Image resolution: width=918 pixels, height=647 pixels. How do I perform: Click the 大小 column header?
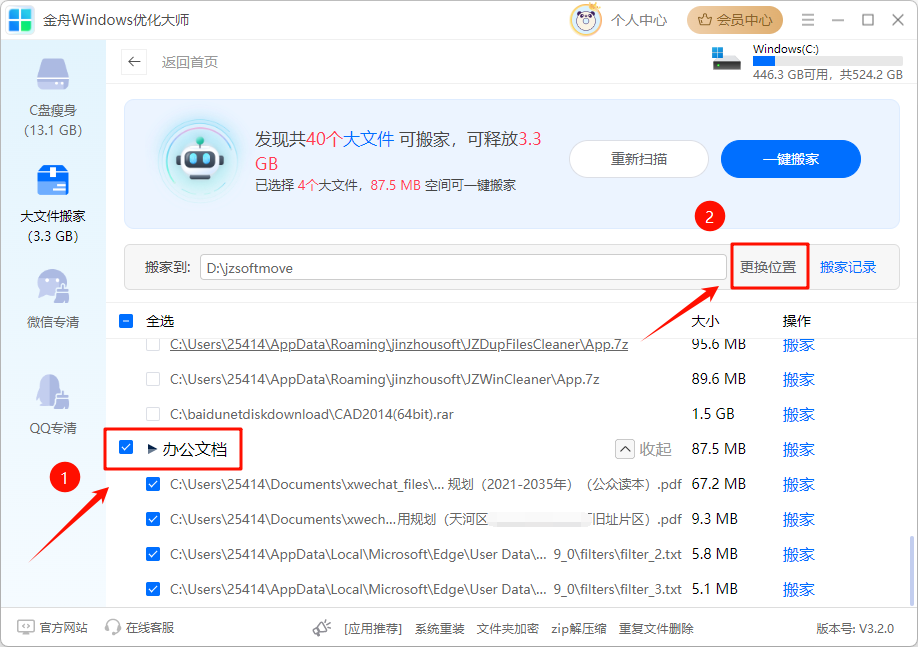tap(705, 321)
